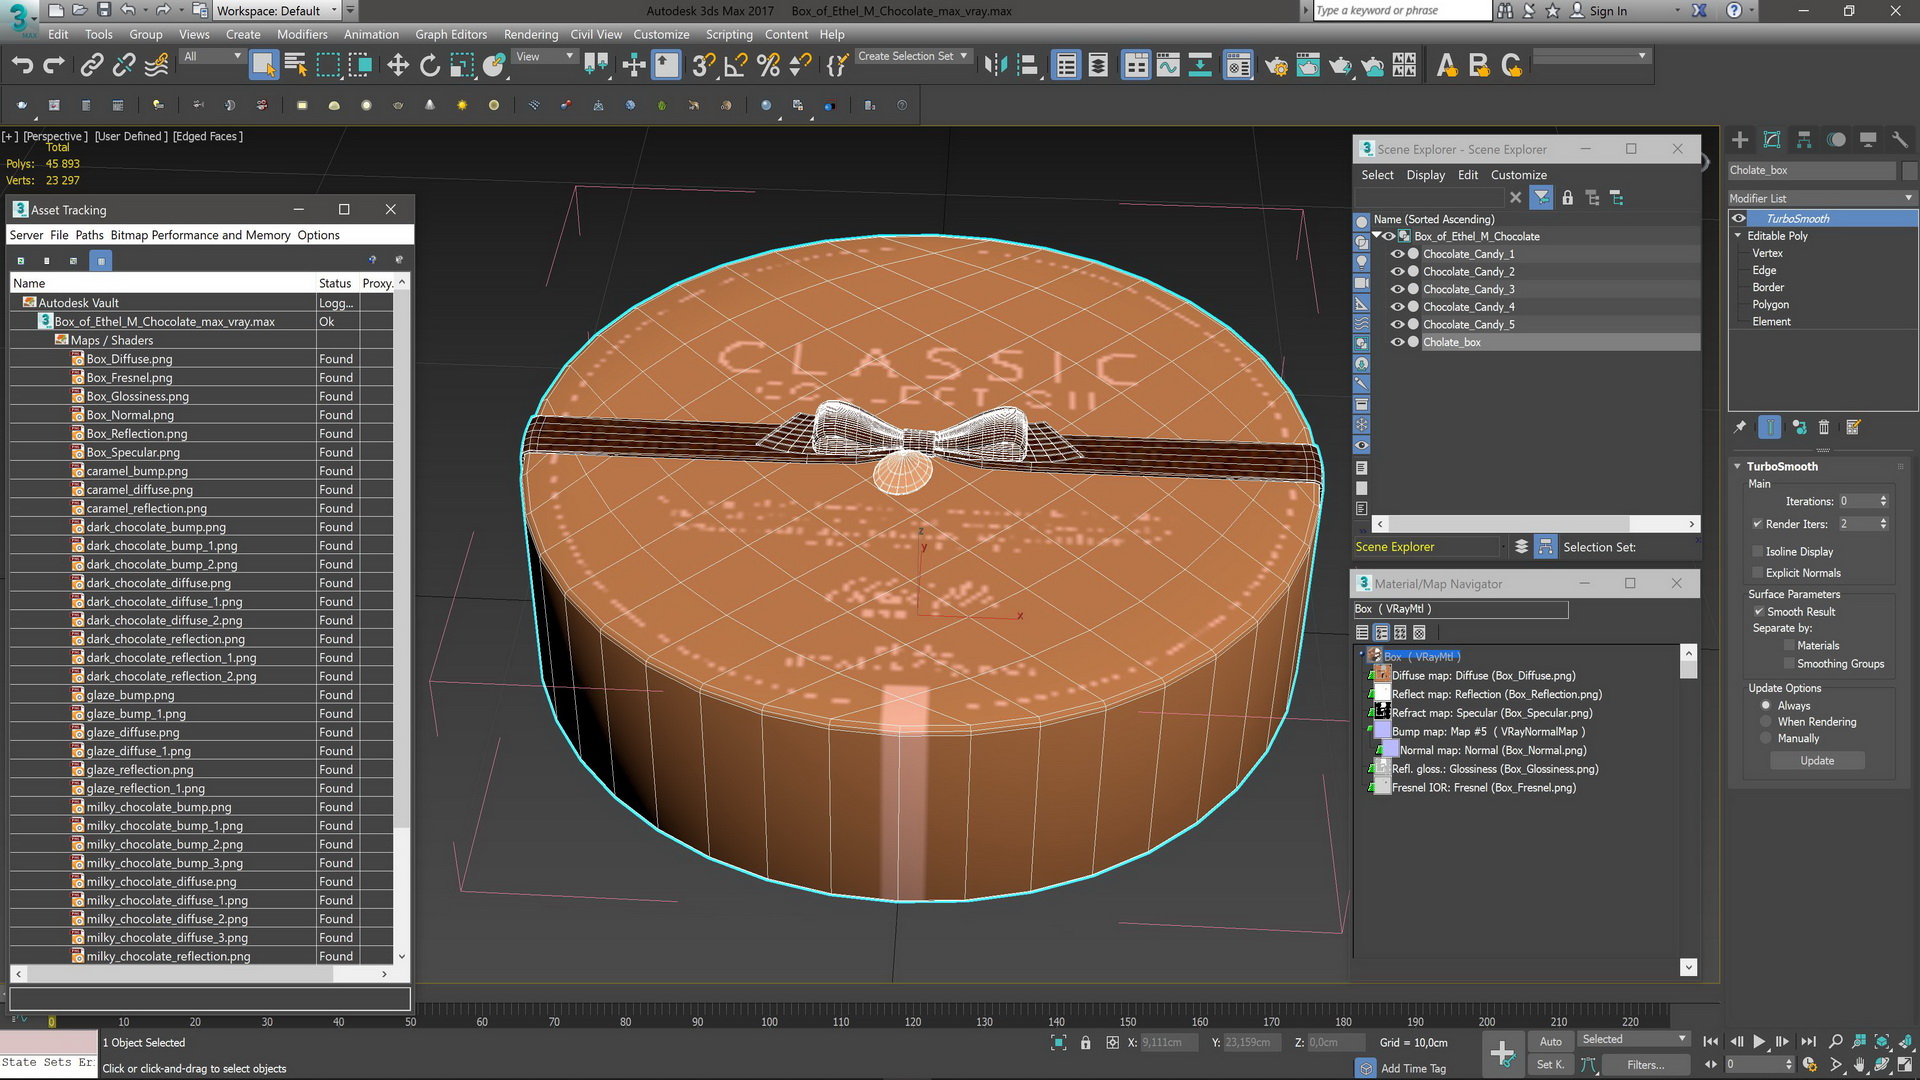This screenshot has width=1920, height=1080.
Task: Open the Modifier List dropdown
Action: (1822, 198)
